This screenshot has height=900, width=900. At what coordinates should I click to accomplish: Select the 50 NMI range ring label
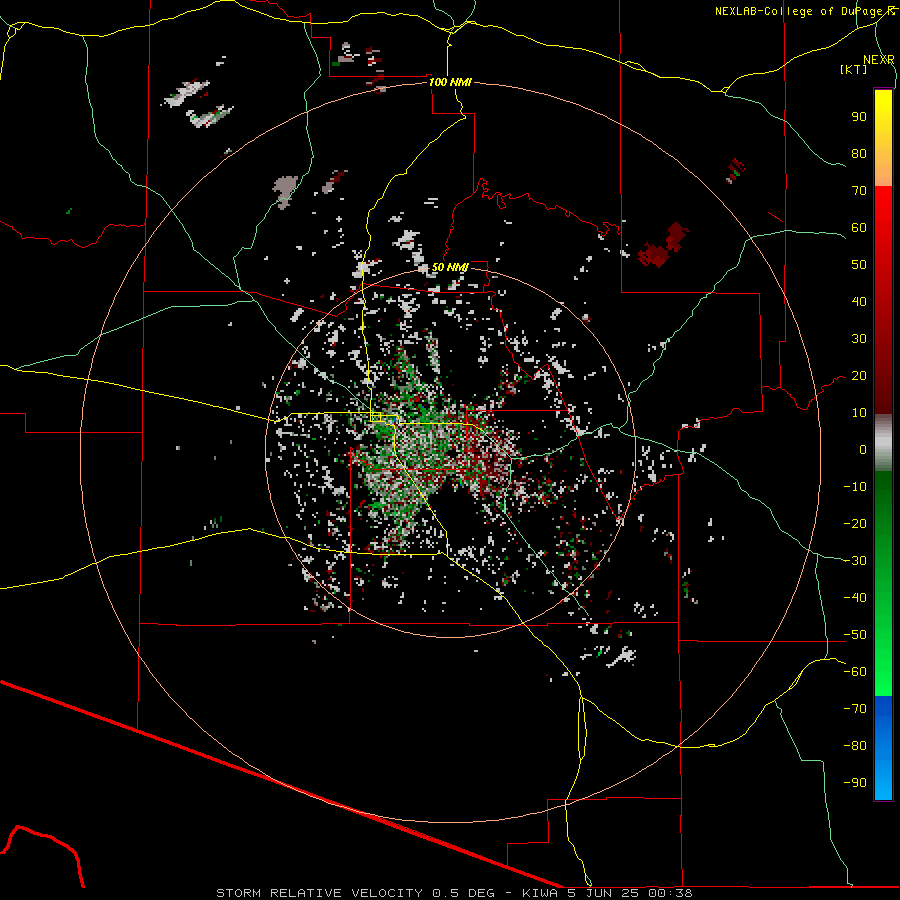coord(450,267)
